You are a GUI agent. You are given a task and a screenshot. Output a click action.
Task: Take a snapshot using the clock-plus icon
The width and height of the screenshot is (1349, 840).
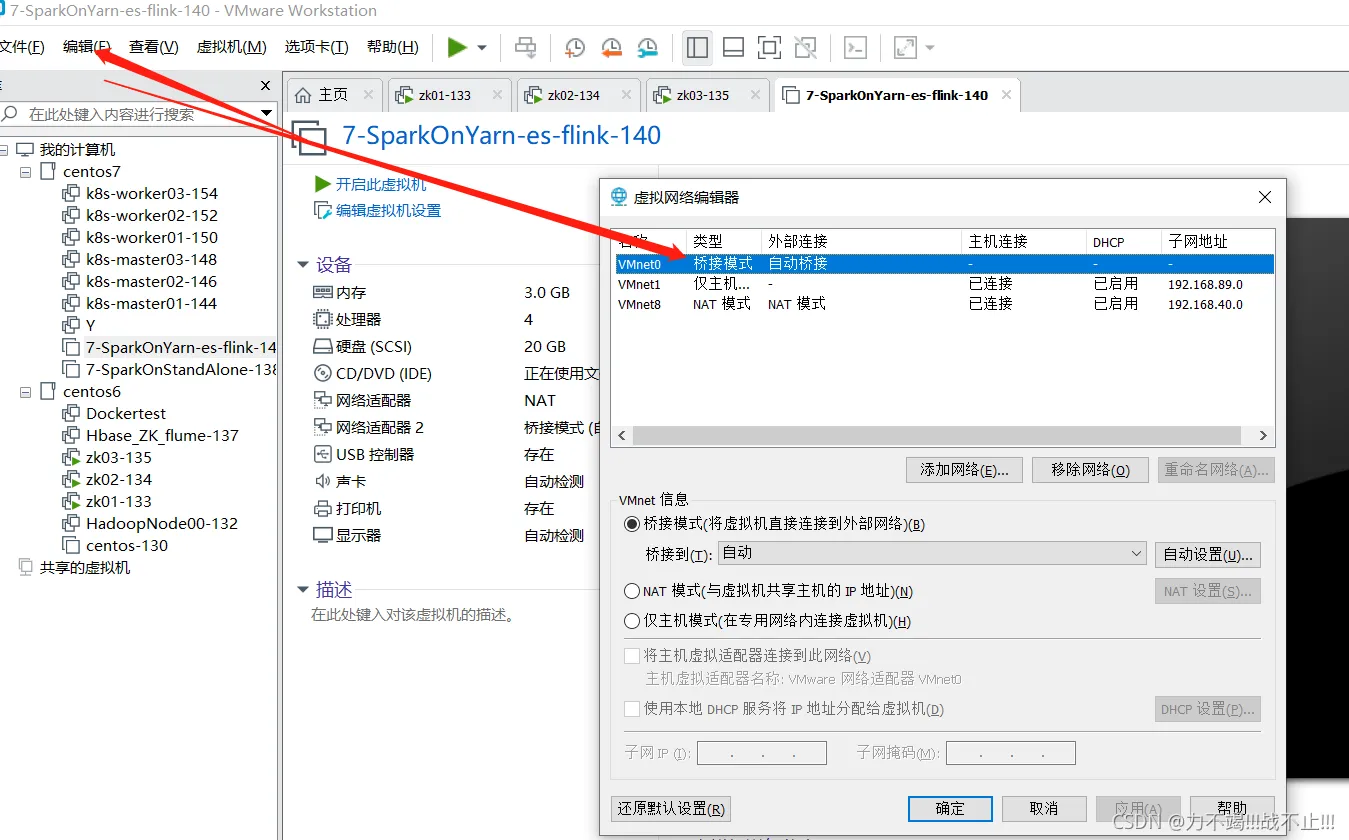(x=574, y=47)
